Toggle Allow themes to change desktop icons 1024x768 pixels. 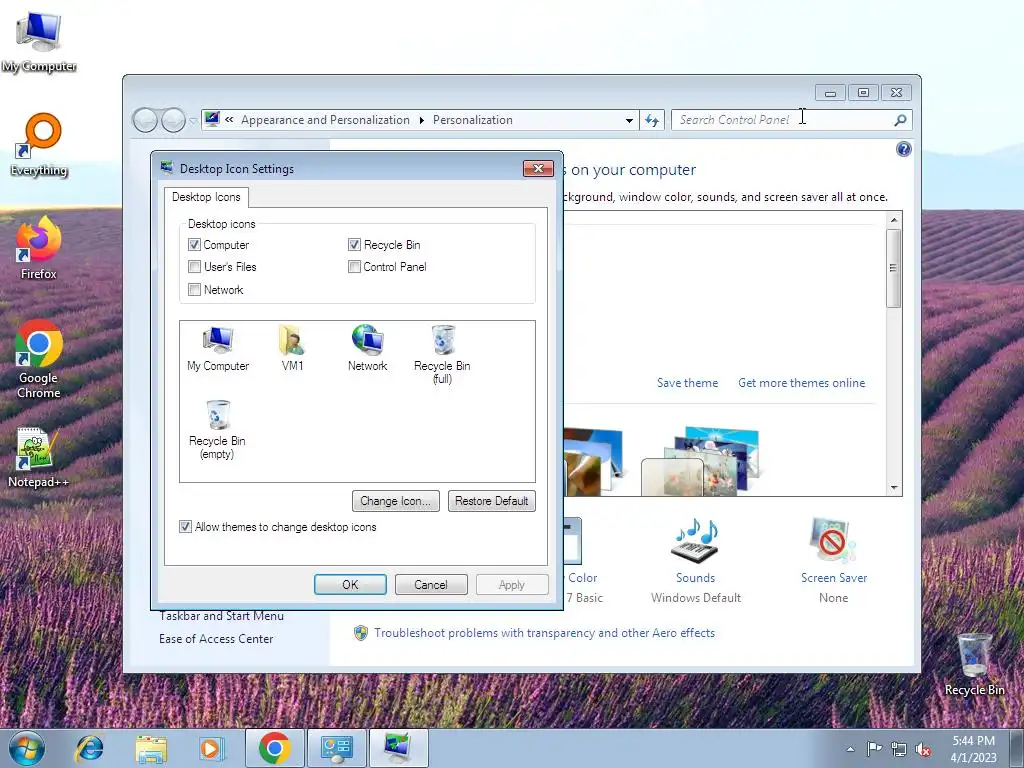click(185, 526)
